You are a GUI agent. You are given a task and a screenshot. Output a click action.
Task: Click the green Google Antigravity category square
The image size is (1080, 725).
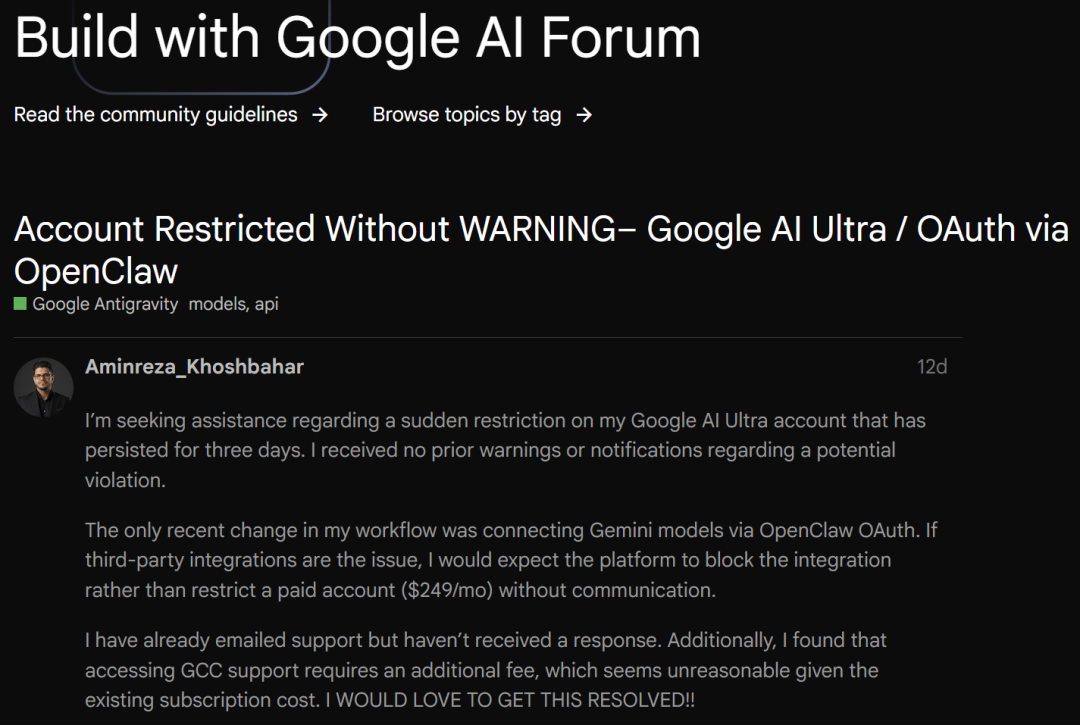[20, 304]
